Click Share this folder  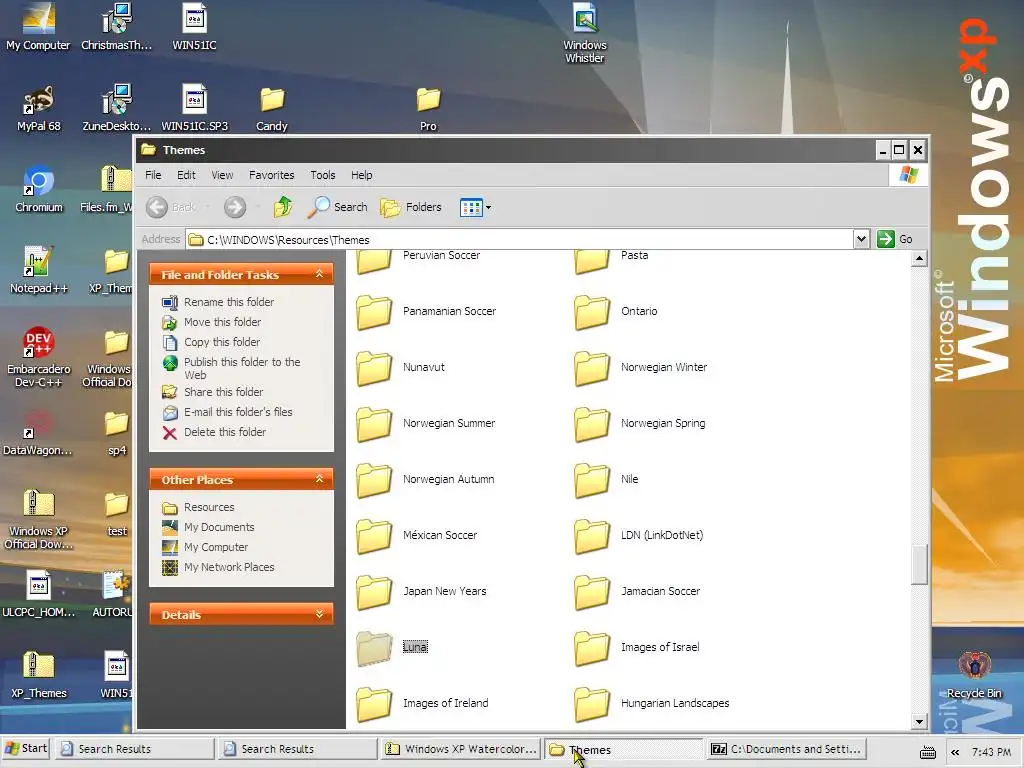(x=223, y=392)
